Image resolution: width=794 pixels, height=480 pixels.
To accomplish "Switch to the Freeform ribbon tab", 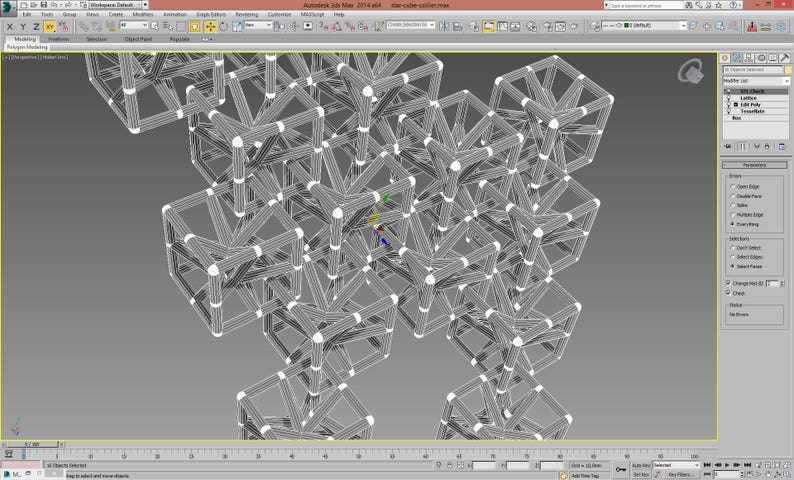I will click(x=58, y=39).
